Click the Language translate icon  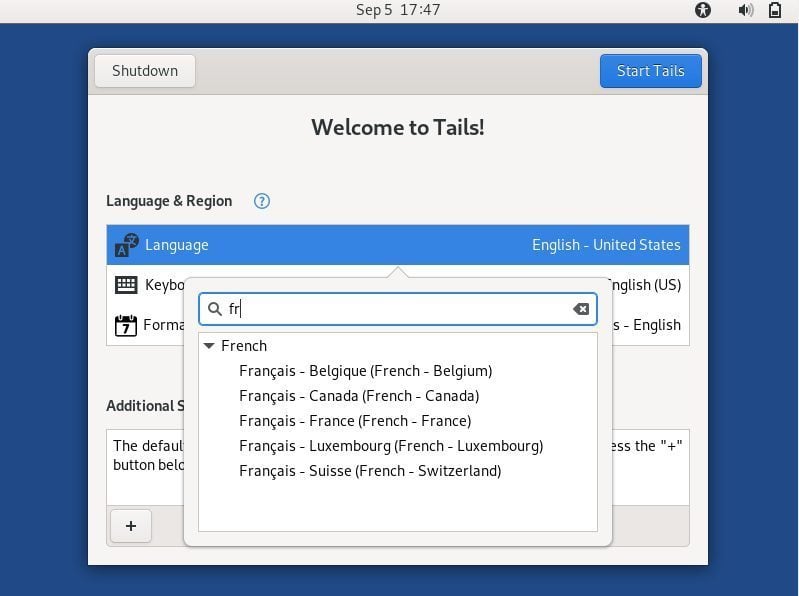click(126, 245)
